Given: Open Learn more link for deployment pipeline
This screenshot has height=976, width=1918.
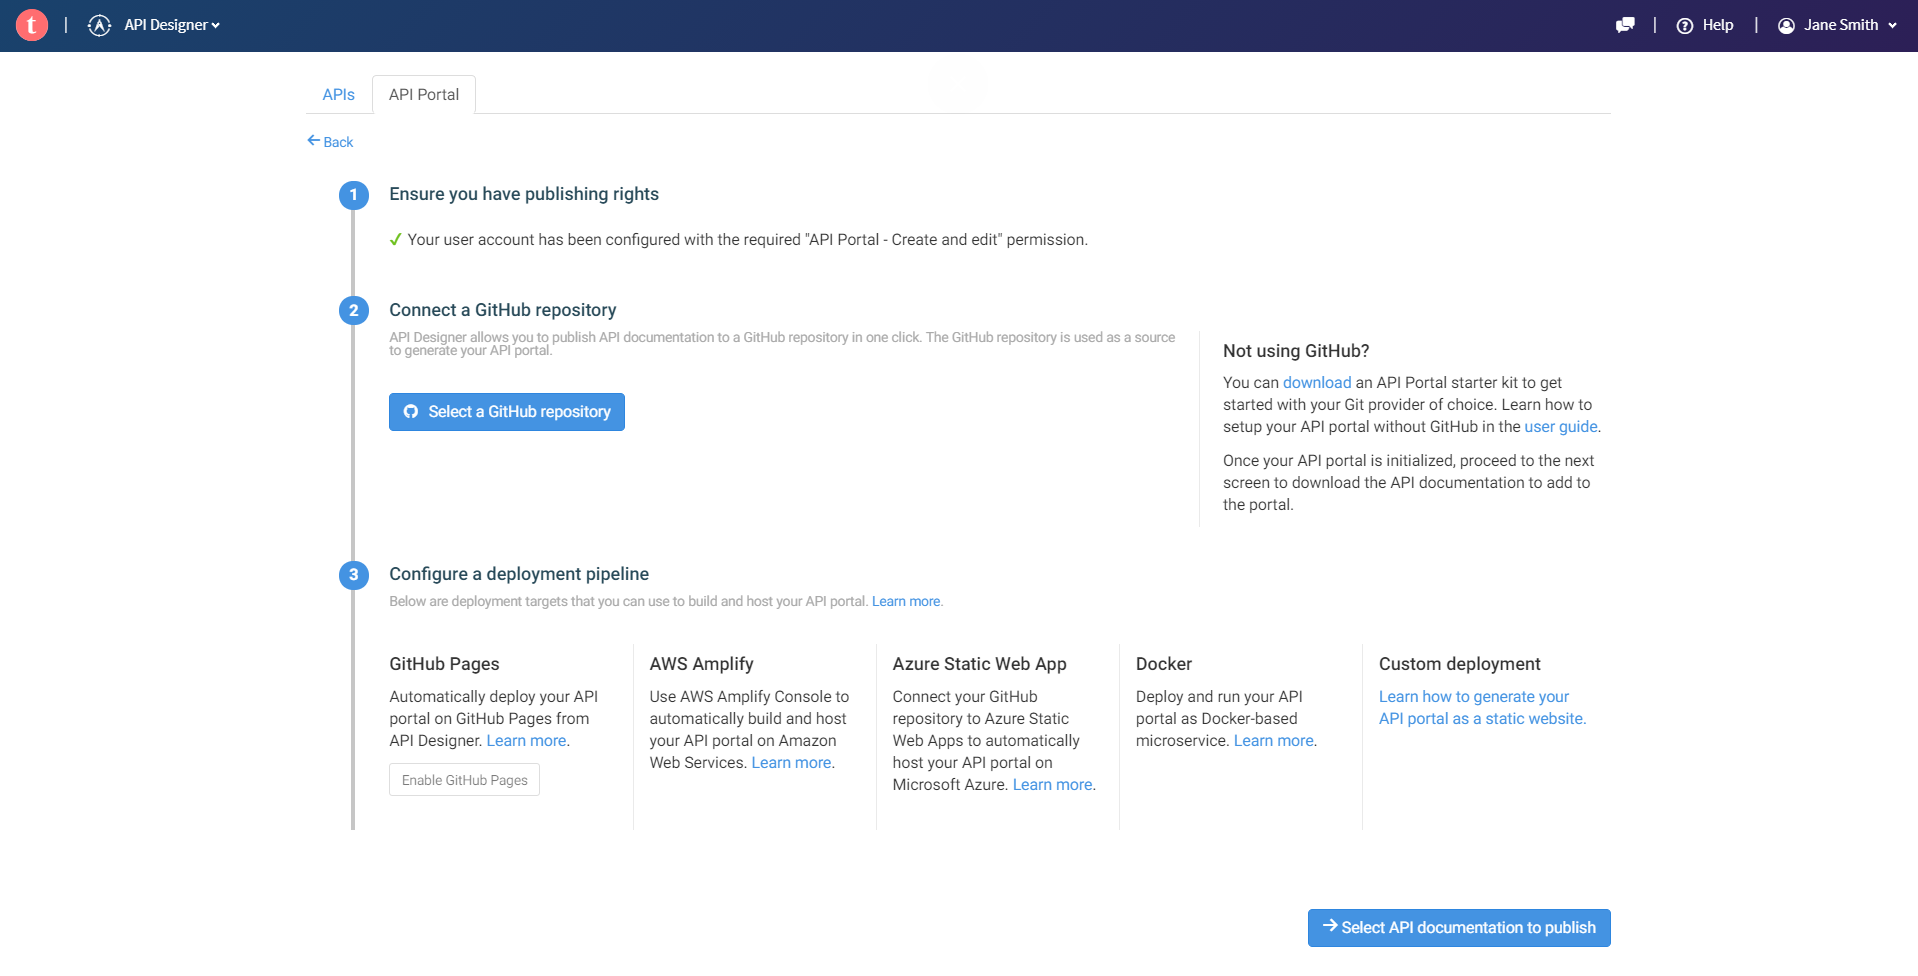Looking at the screenshot, I should tap(906, 601).
